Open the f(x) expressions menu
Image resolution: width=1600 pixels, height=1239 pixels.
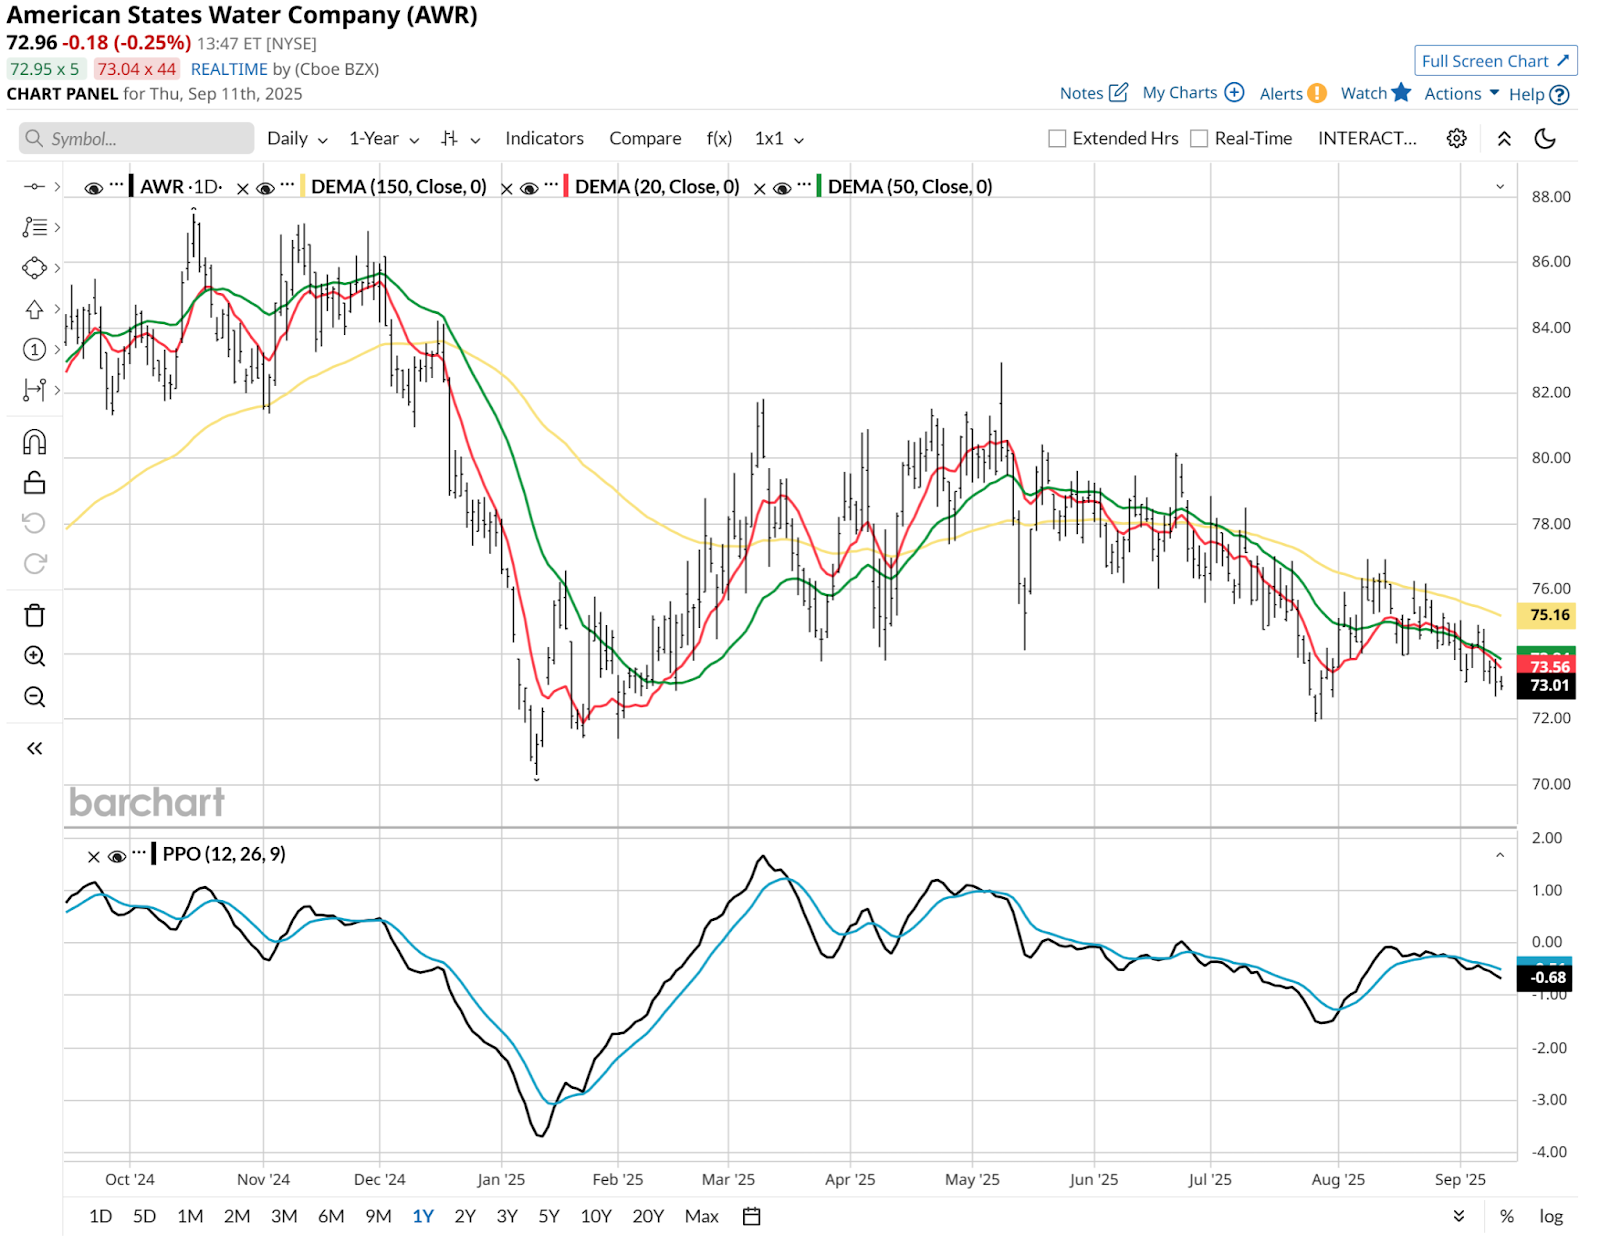tap(719, 138)
